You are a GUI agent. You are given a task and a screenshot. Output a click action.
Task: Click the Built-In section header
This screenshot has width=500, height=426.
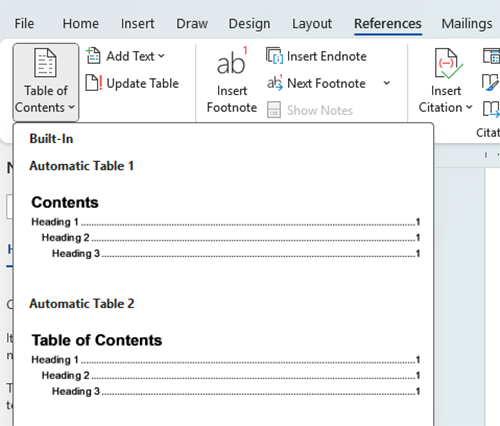pyautogui.click(x=51, y=139)
